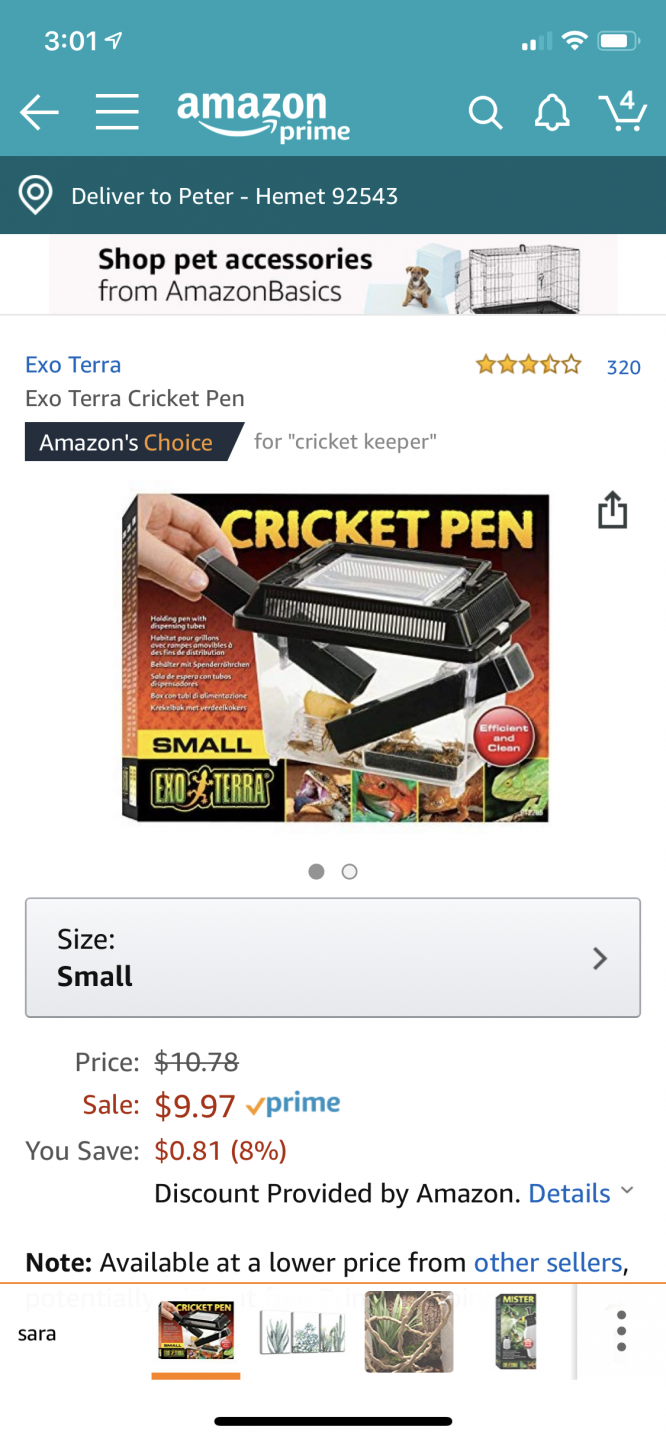Select the second image pagination dot
Screen dimensions: 666x1440
tap(349, 872)
